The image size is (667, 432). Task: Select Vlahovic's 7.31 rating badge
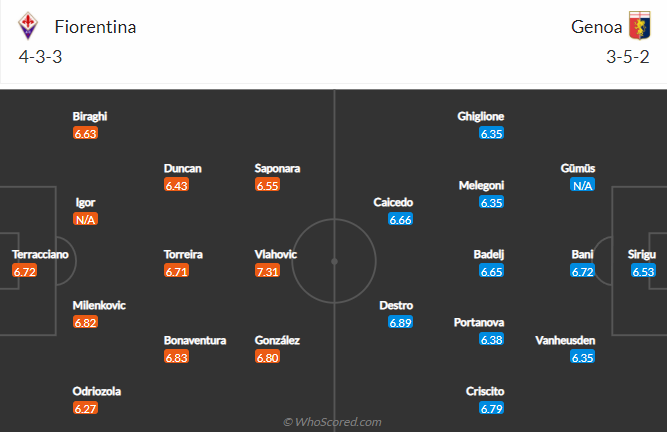pos(267,271)
